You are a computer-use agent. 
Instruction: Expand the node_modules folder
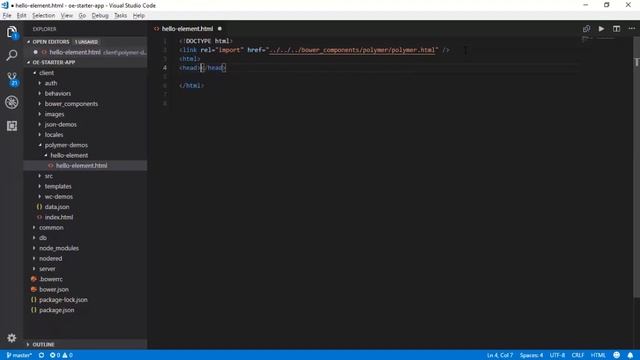[x=34, y=248]
